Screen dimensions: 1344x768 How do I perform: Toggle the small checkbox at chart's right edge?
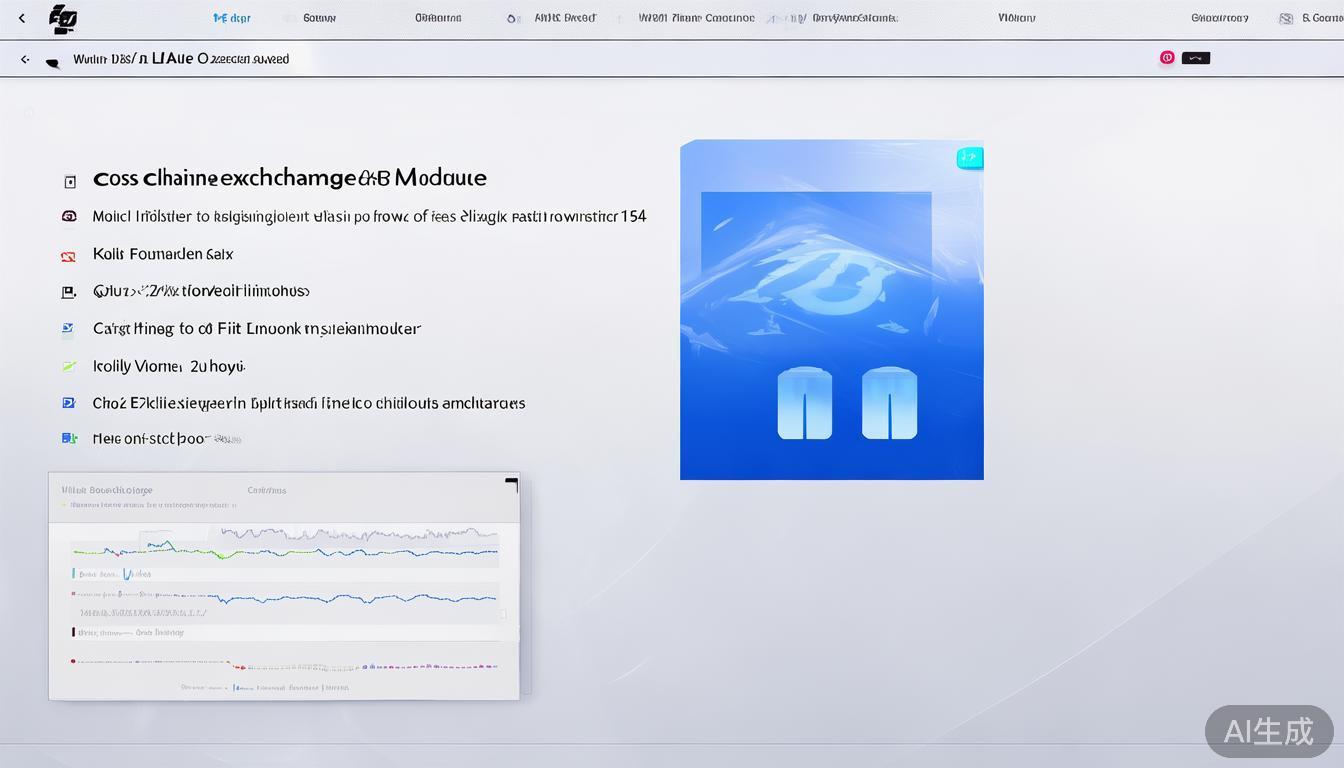tap(503, 614)
